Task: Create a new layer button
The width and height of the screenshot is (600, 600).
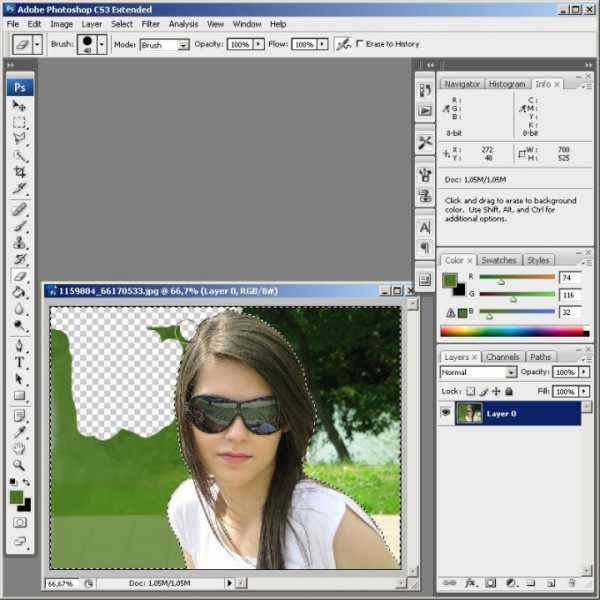Action: pyautogui.click(x=551, y=583)
